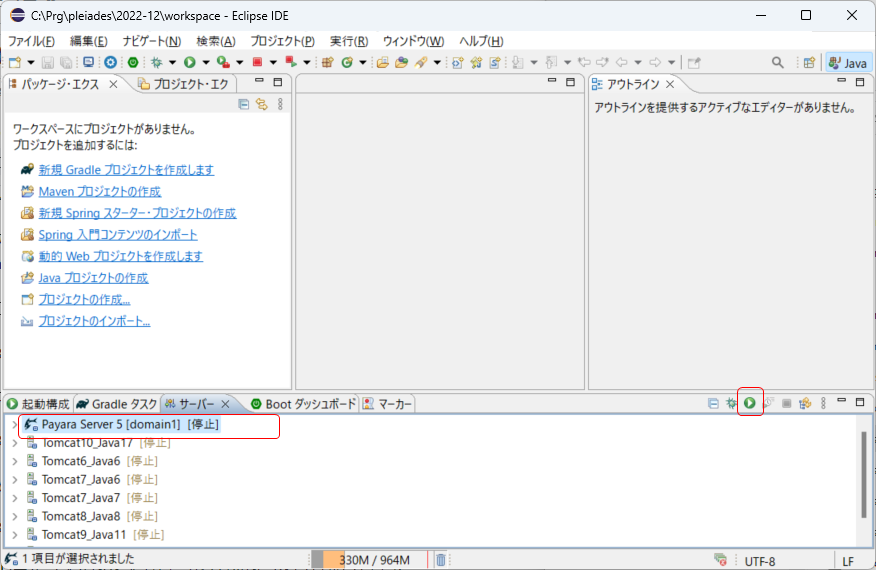
Task: Open the ナビゲート(N) menu
Action: (x=151, y=41)
